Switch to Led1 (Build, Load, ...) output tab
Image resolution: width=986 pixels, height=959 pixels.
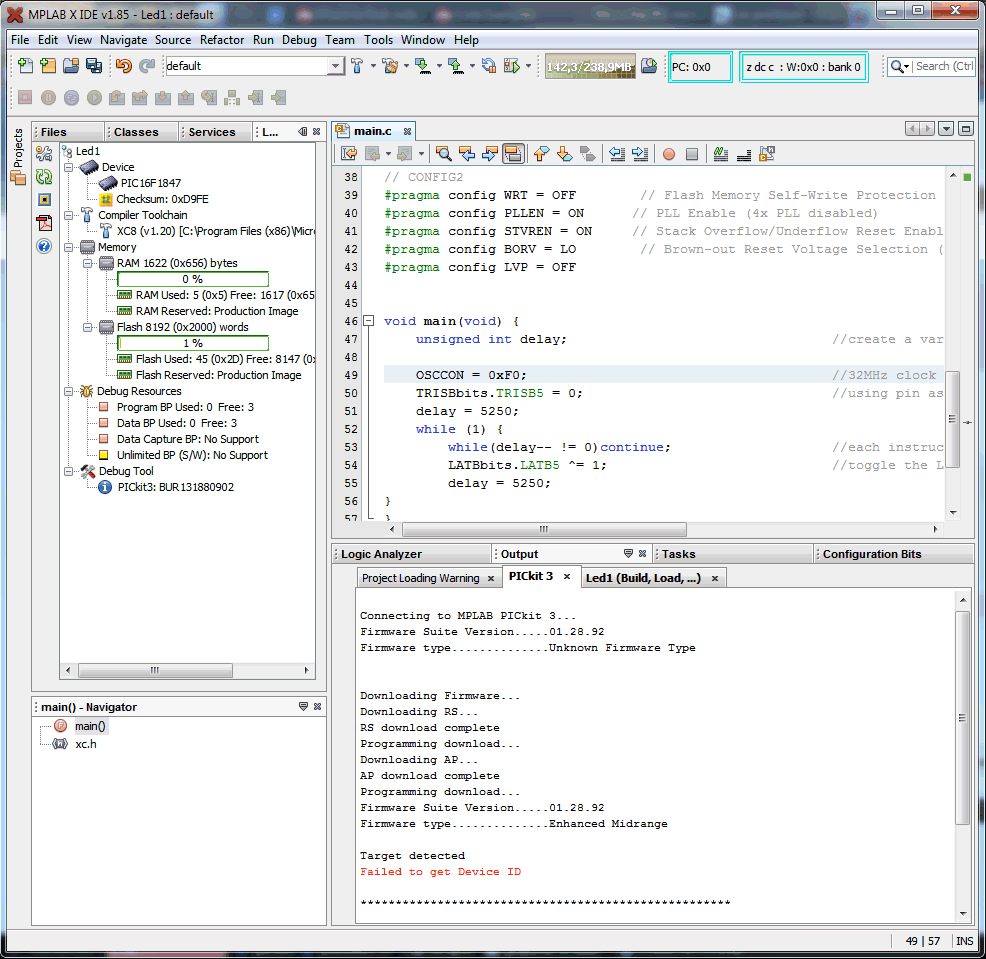[x=643, y=578]
